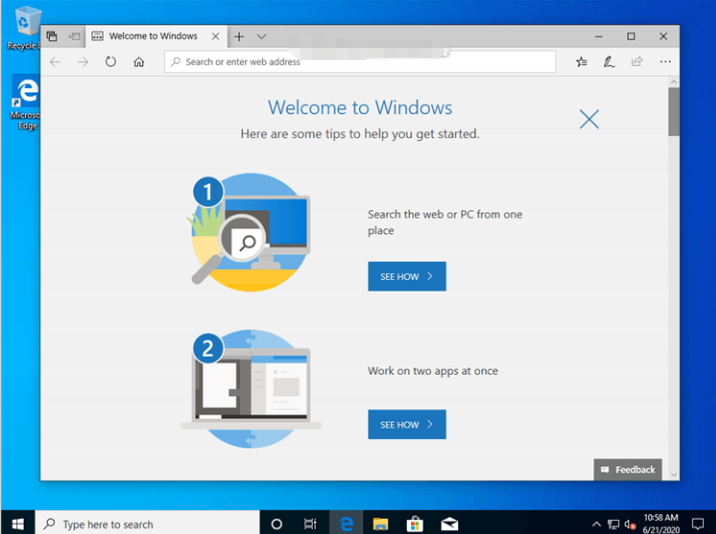Show the tabs you've set aside

[x=52, y=36]
